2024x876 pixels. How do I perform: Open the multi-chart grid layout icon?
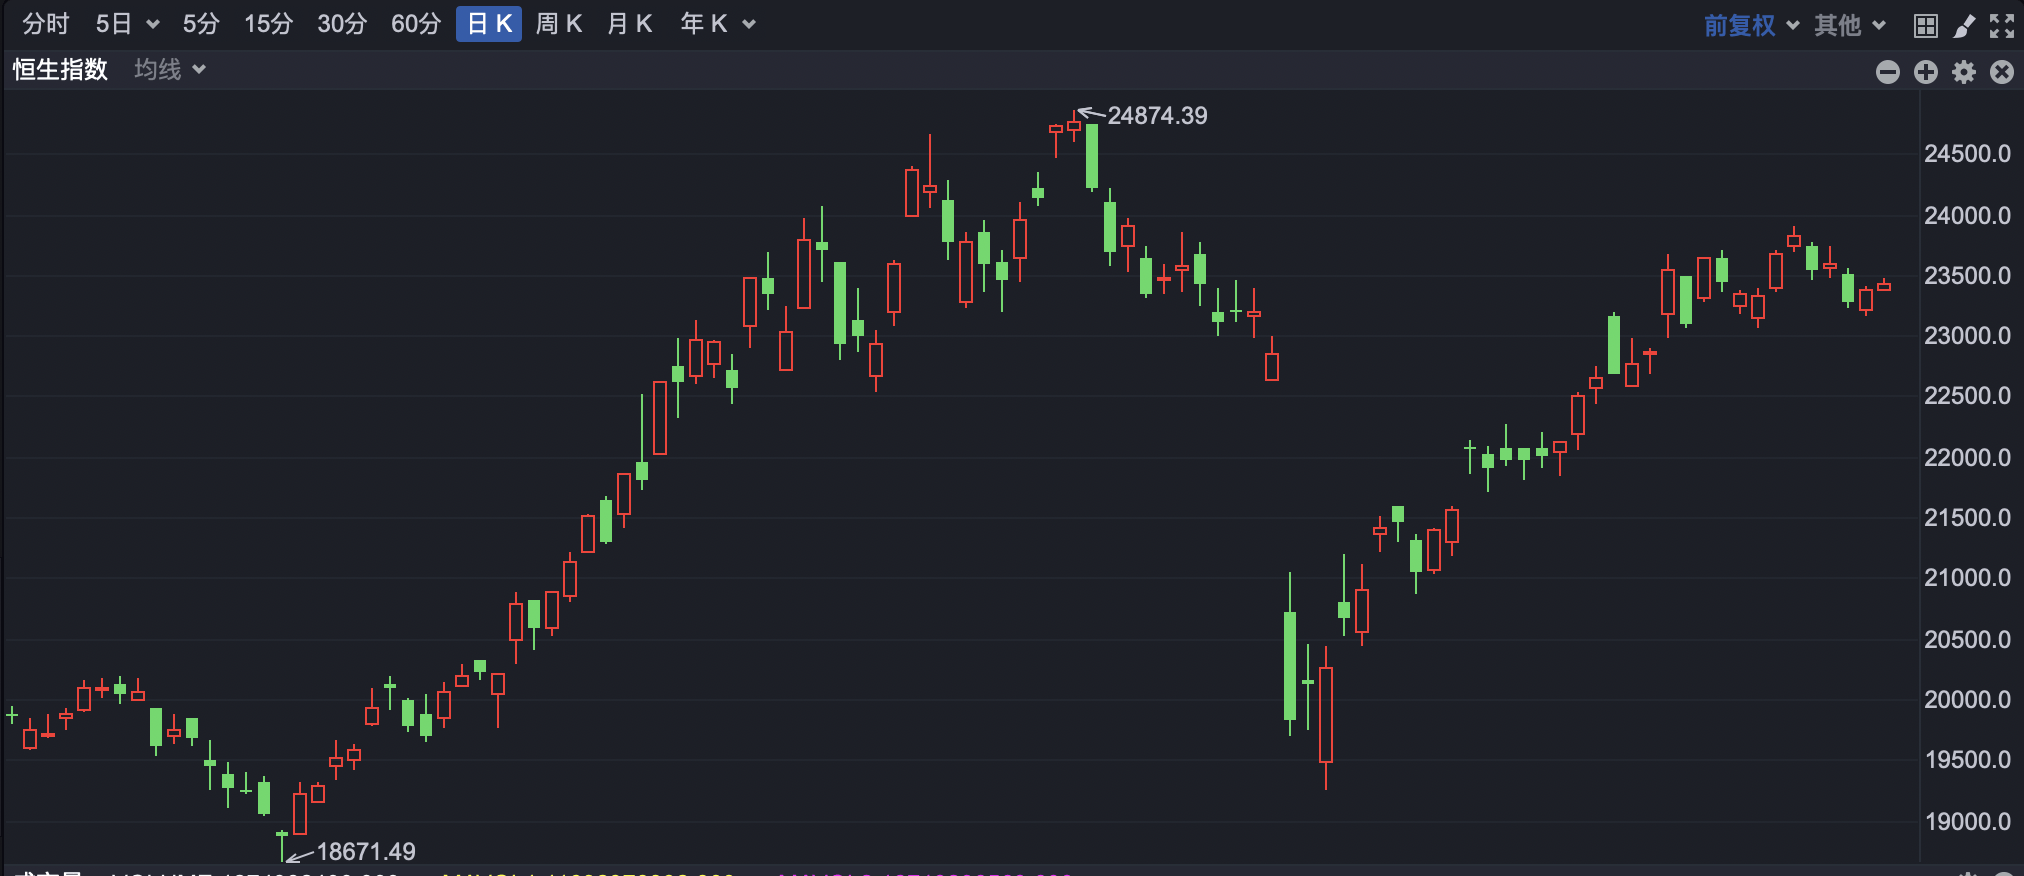coord(1925,26)
